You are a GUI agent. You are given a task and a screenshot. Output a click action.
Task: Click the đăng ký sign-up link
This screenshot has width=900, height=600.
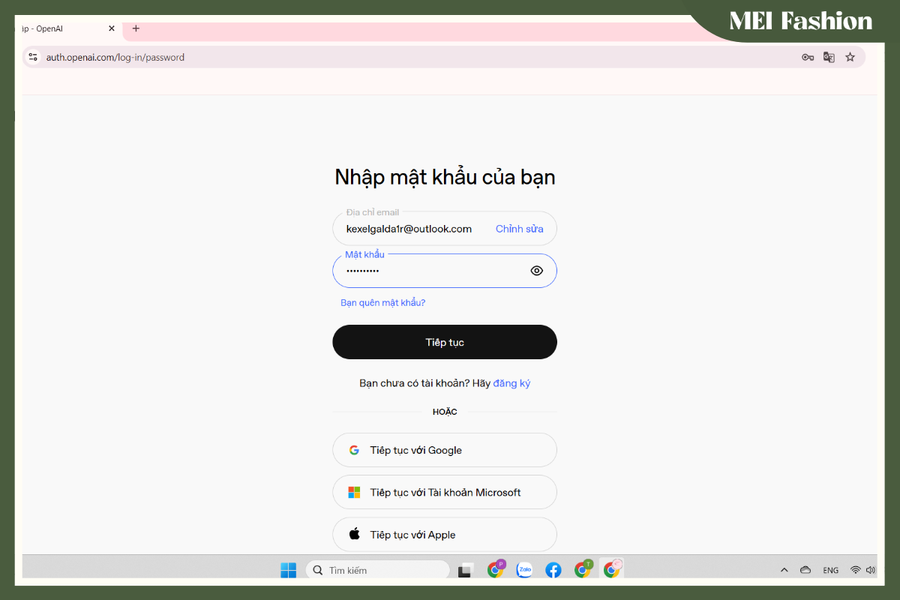click(x=511, y=383)
